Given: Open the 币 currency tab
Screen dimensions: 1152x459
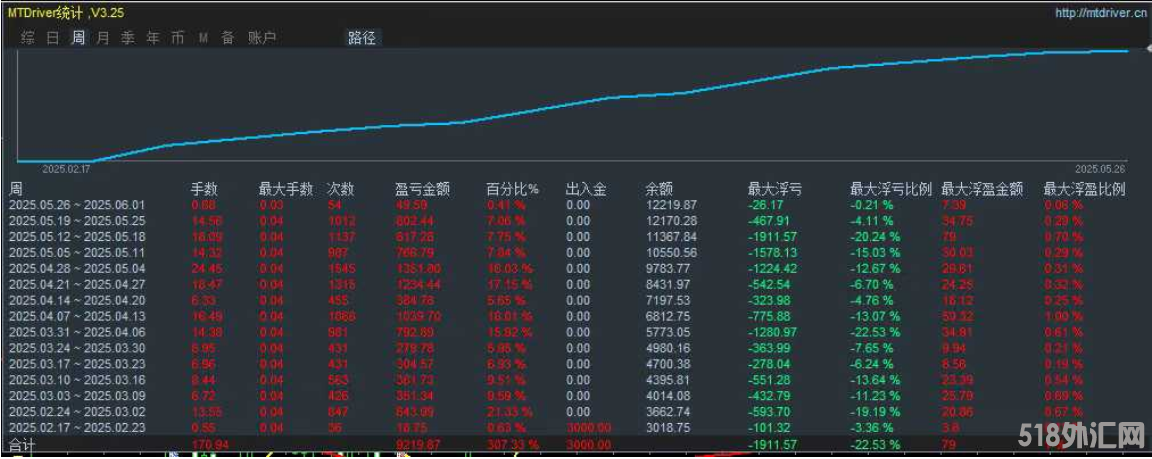Looking at the screenshot, I should coord(178,38).
